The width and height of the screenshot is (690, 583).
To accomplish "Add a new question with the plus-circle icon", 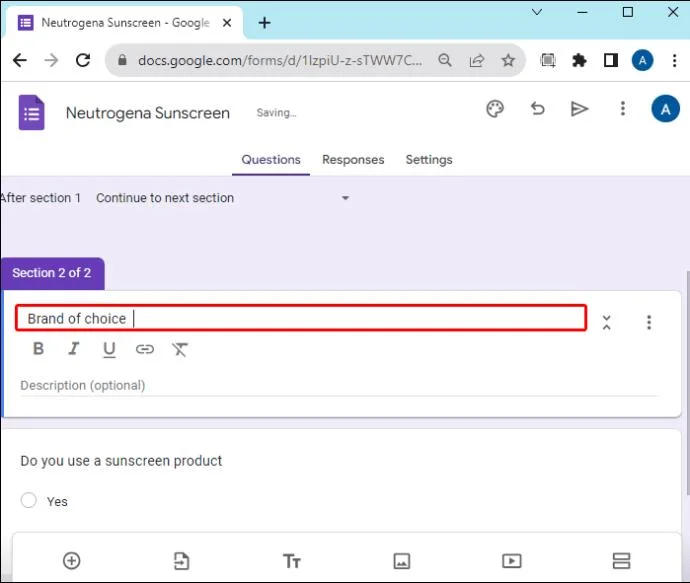I will 72,561.
